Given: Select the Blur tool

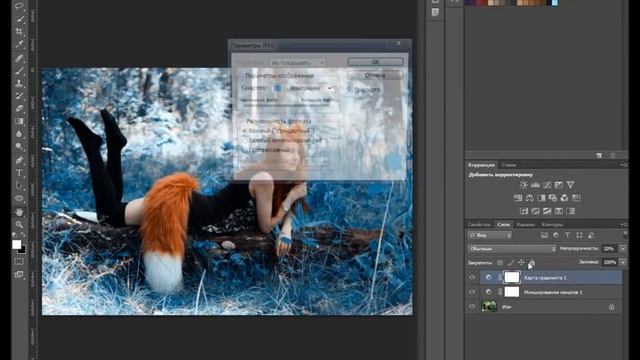Looking at the screenshot, I should (x=19, y=134).
